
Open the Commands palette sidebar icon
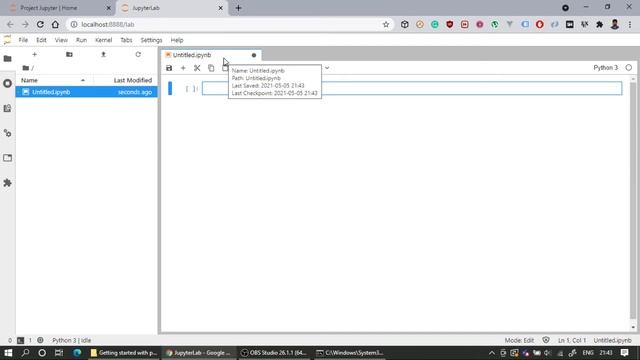7,109
